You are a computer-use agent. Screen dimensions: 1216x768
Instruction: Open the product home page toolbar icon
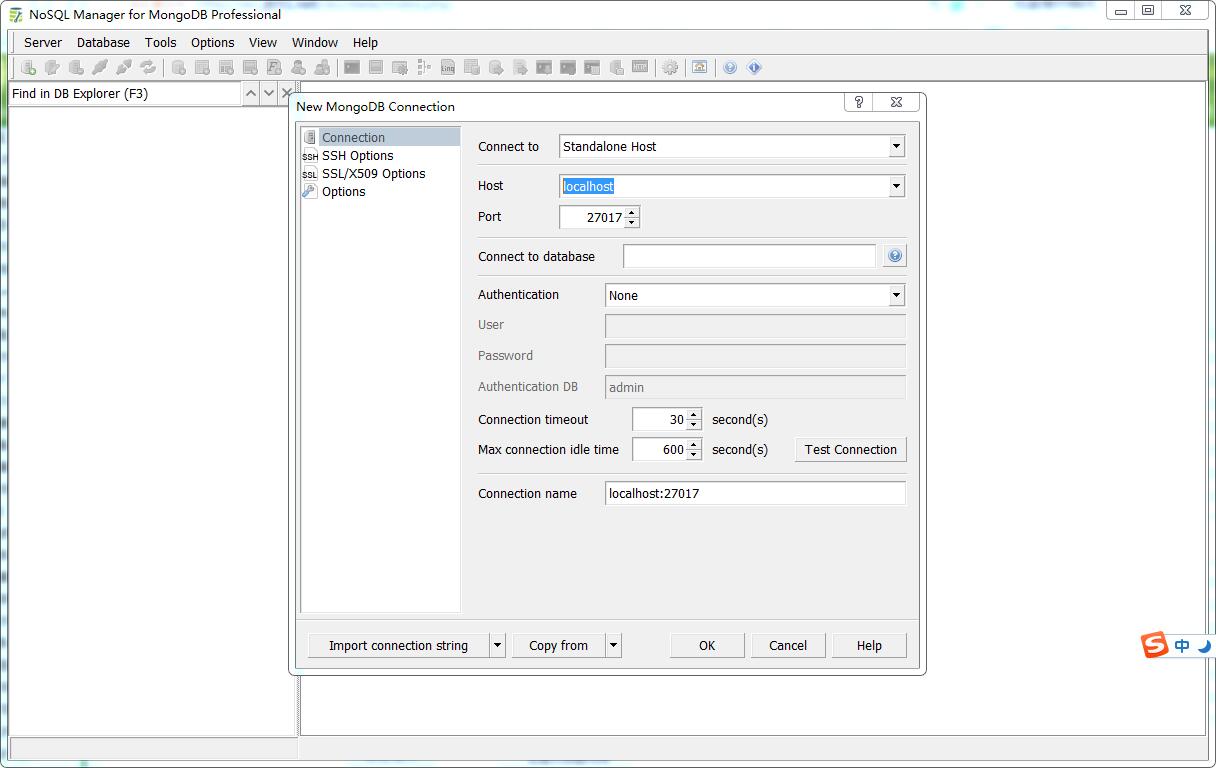pos(700,67)
